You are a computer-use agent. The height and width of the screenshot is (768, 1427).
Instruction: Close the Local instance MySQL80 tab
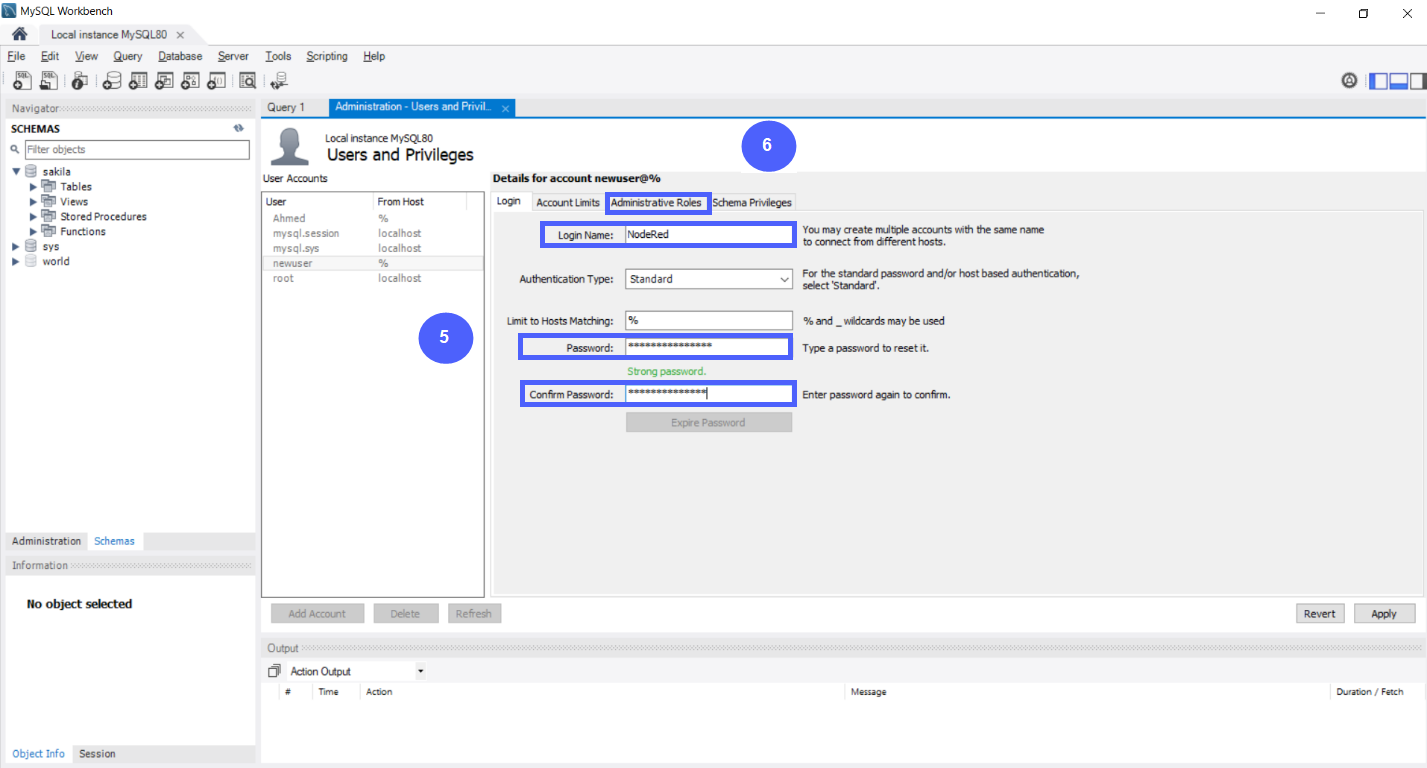pyautogui.click(x=180, y=34)
